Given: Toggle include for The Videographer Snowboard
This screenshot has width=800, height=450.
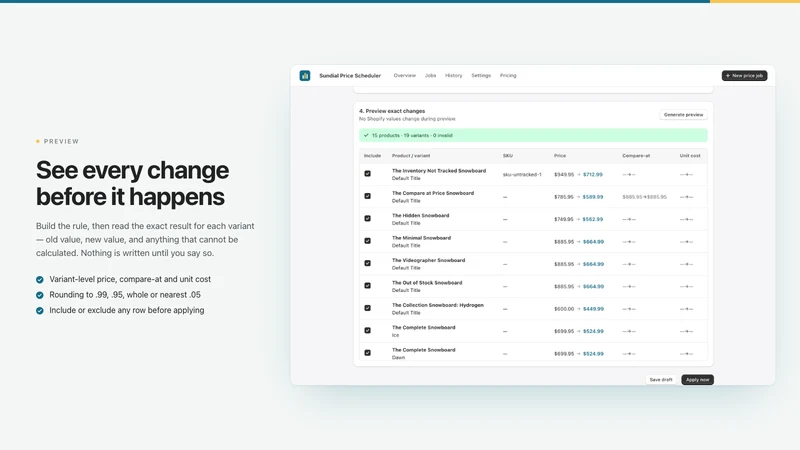Looking at the screenshot, I should coord(367,263).
